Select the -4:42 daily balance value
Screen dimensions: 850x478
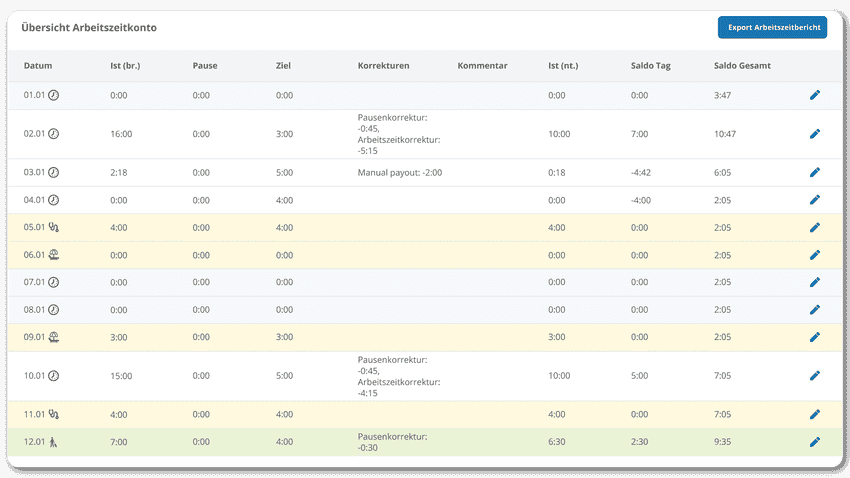[x=641, y=173]
